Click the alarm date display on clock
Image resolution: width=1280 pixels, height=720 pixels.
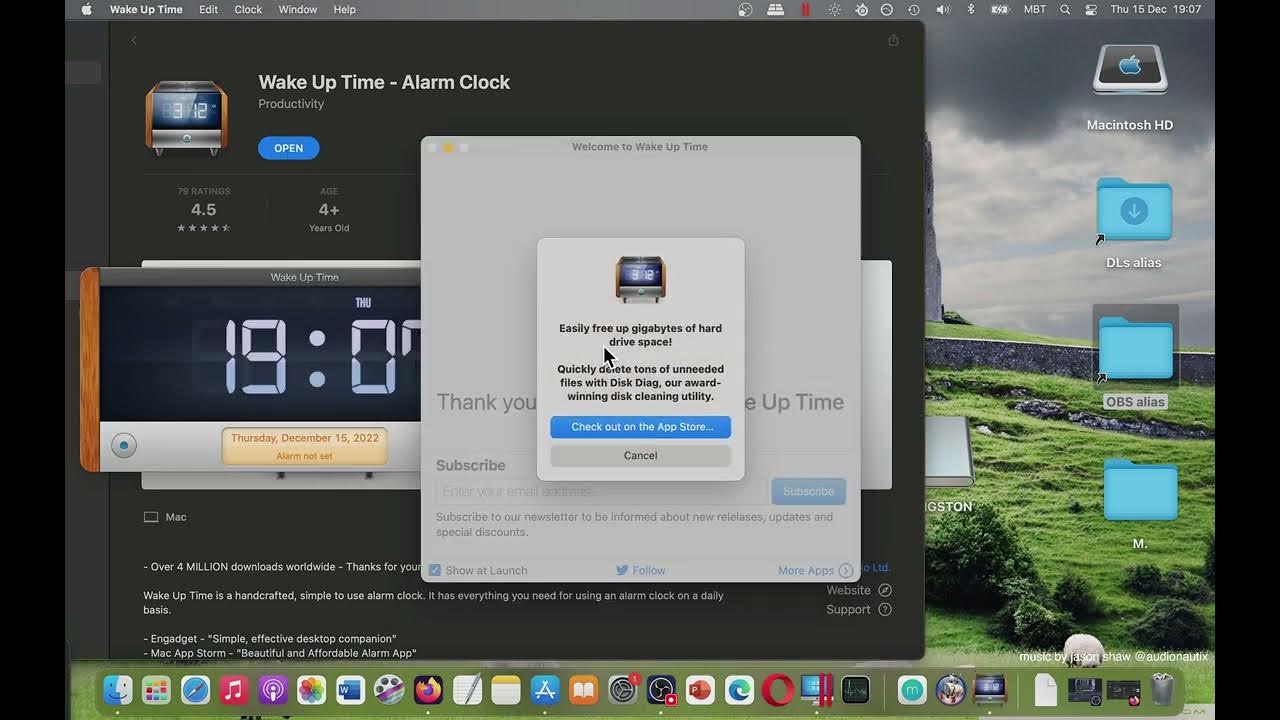click(304, 446)
